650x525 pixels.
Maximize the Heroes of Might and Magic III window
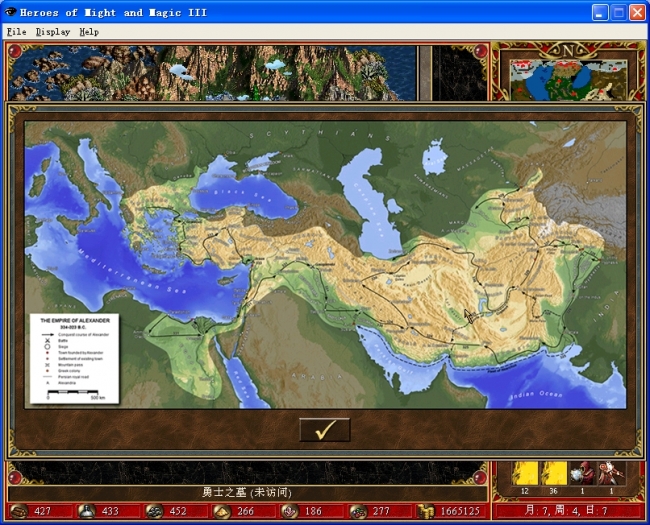618,12
